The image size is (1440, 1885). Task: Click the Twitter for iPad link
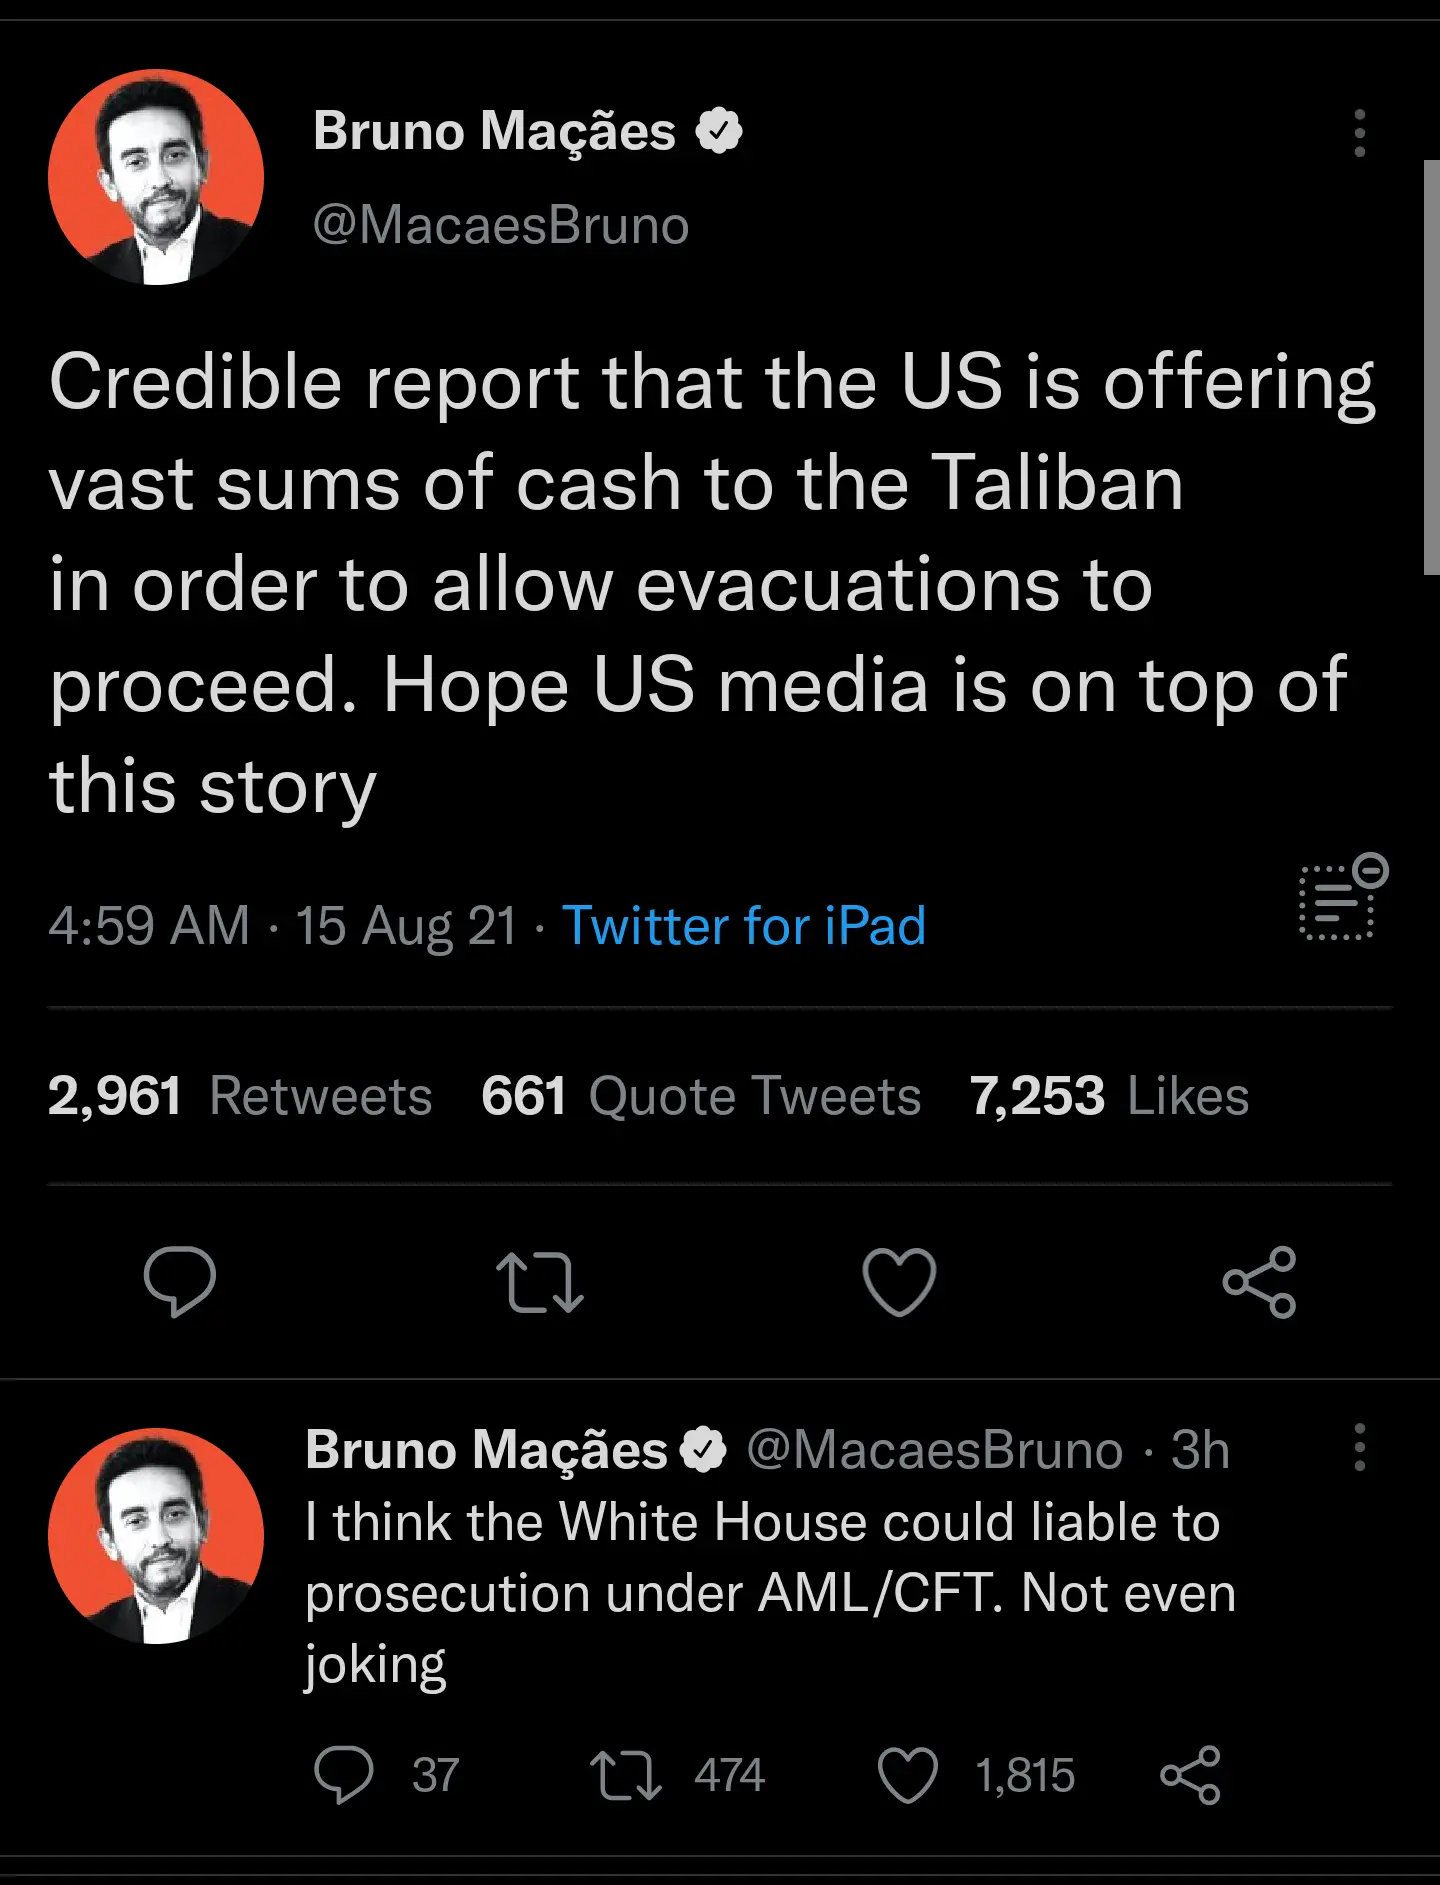point(744,925)
